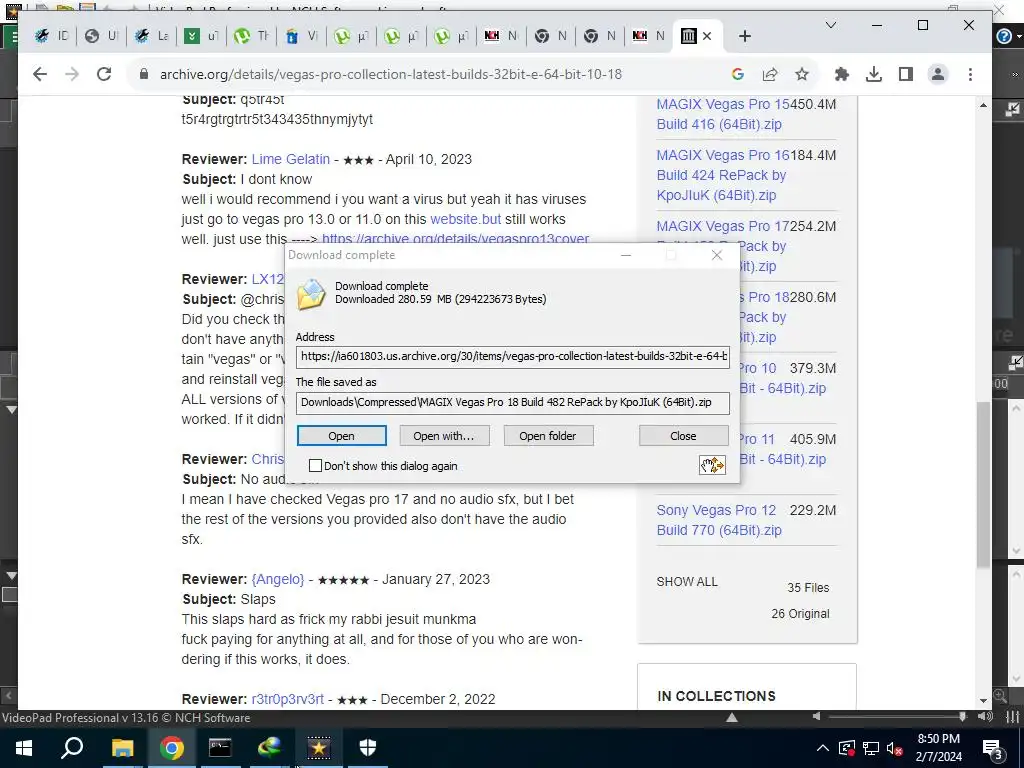Open the Lime Gelatin reviewer link
The height and width of the screenshot is (768, 1024).
tap(291, 159)
